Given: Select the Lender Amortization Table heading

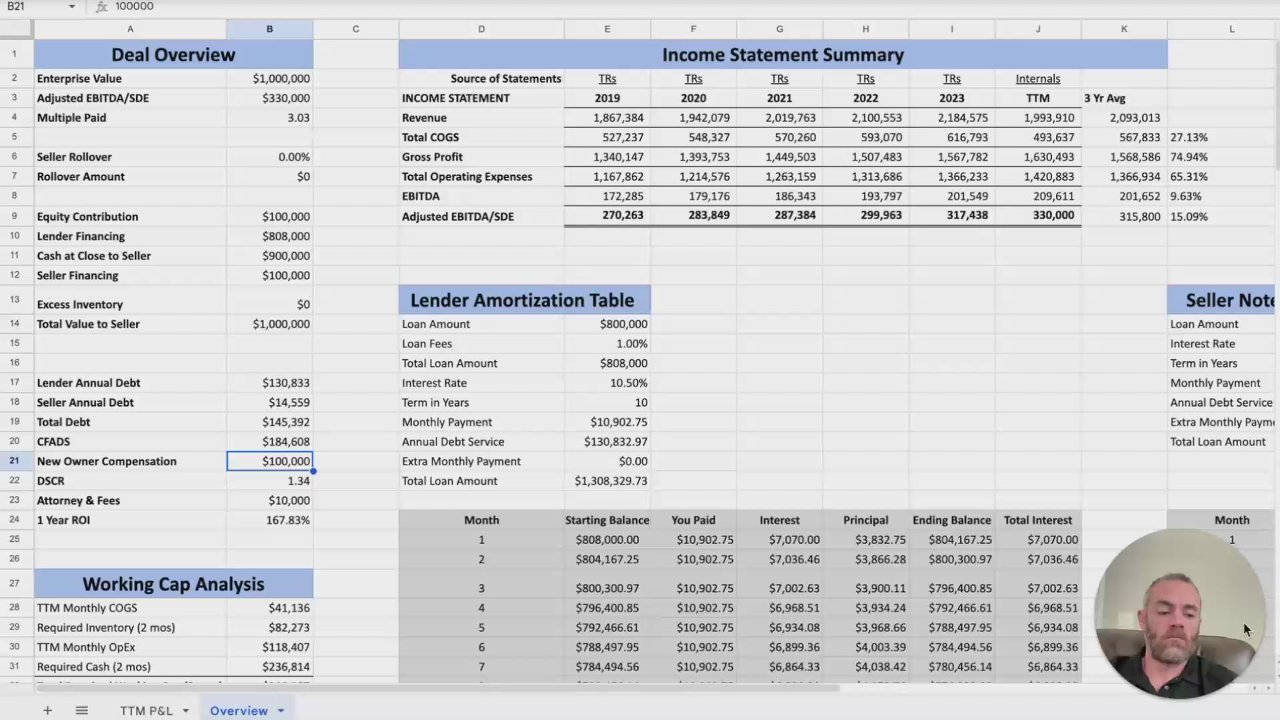Looking at the screenshot, I should (x=525, y=300).
